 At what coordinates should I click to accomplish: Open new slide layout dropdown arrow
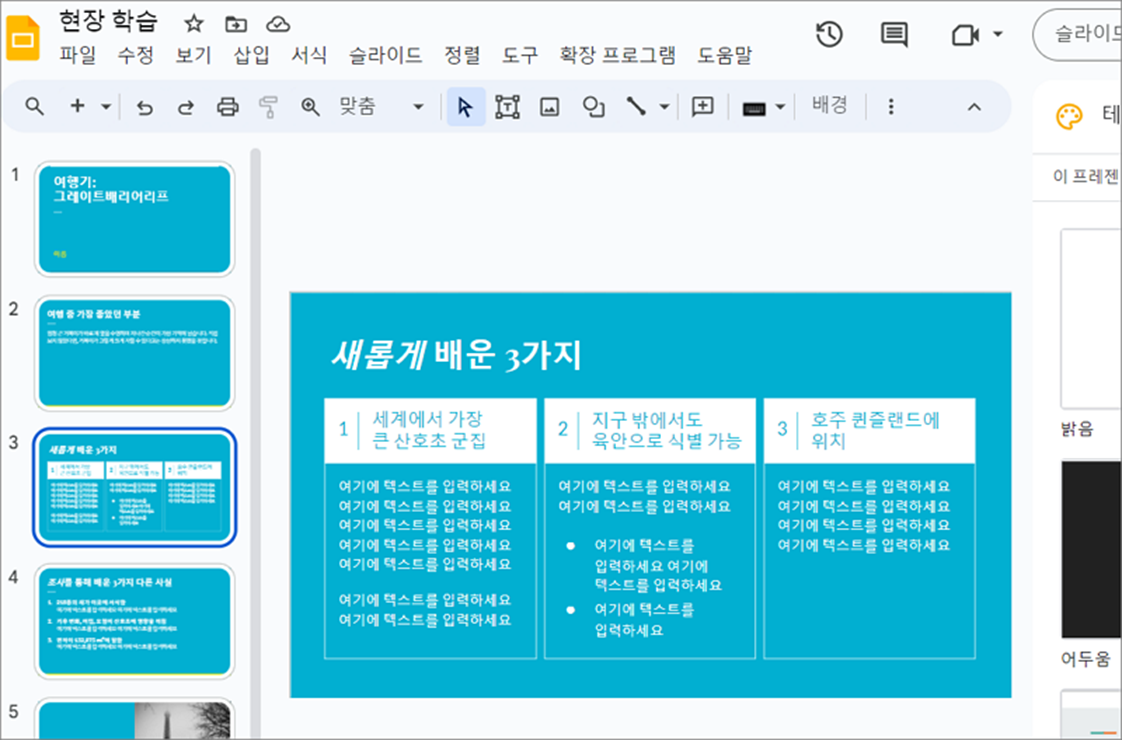(x=106, y=107)
